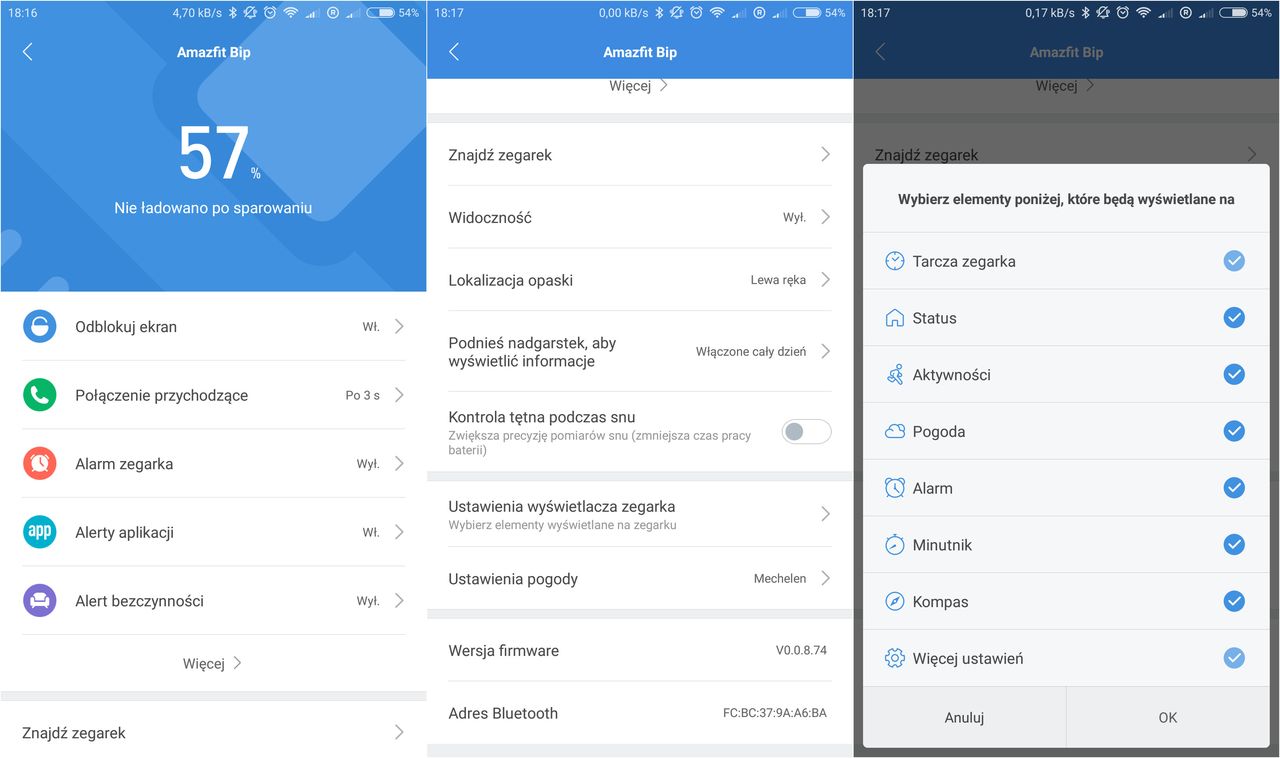Uncheck the Kompas checkbox
The height and width of the screenshot is (758, 1280).
point(1234,602)
